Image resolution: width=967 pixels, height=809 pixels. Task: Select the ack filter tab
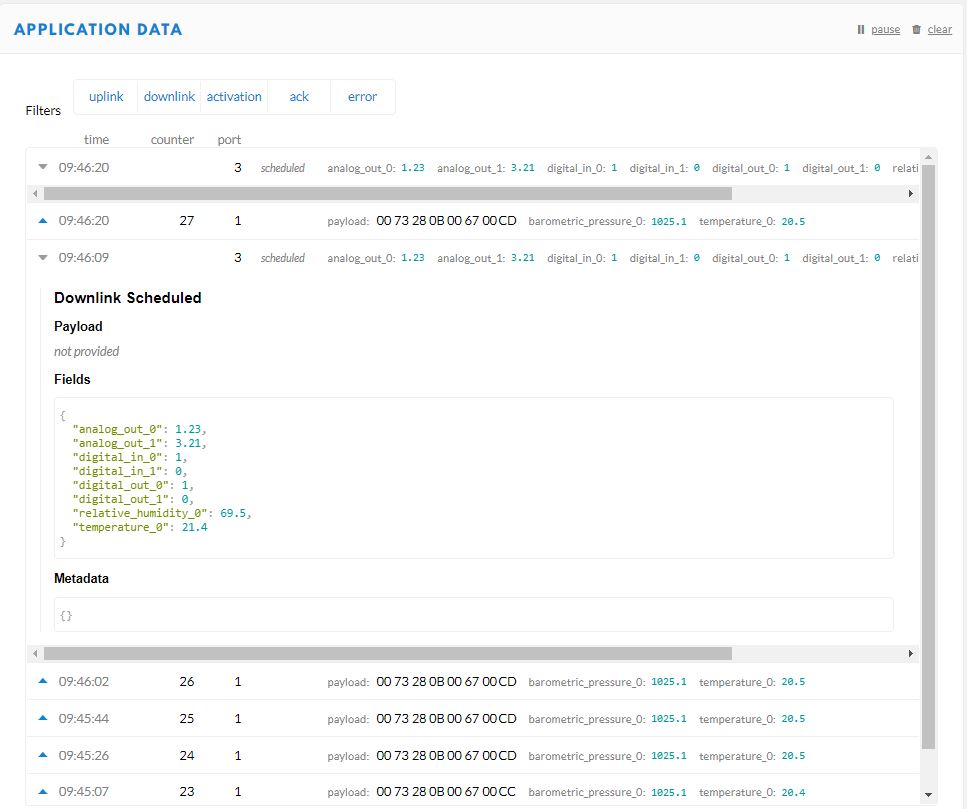click(299, 97)
